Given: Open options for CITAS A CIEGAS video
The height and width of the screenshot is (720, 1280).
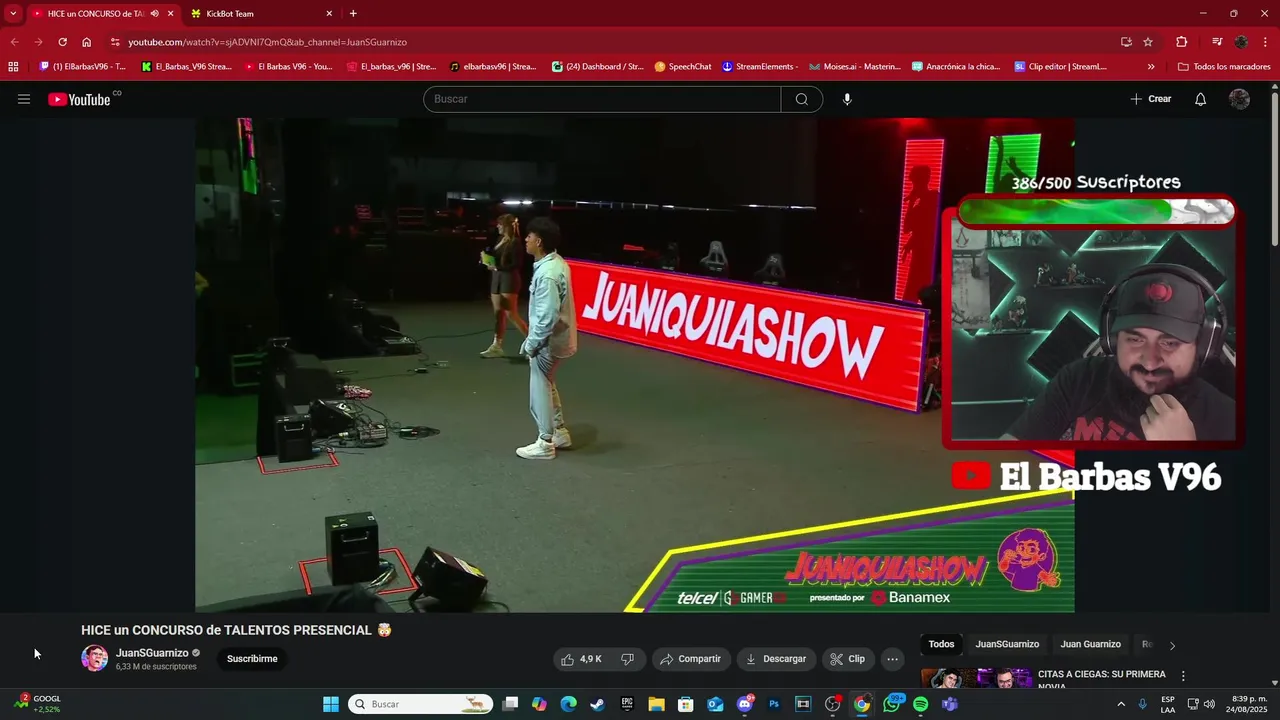Looking at the screenshot, I should (x=1183, y=676).
